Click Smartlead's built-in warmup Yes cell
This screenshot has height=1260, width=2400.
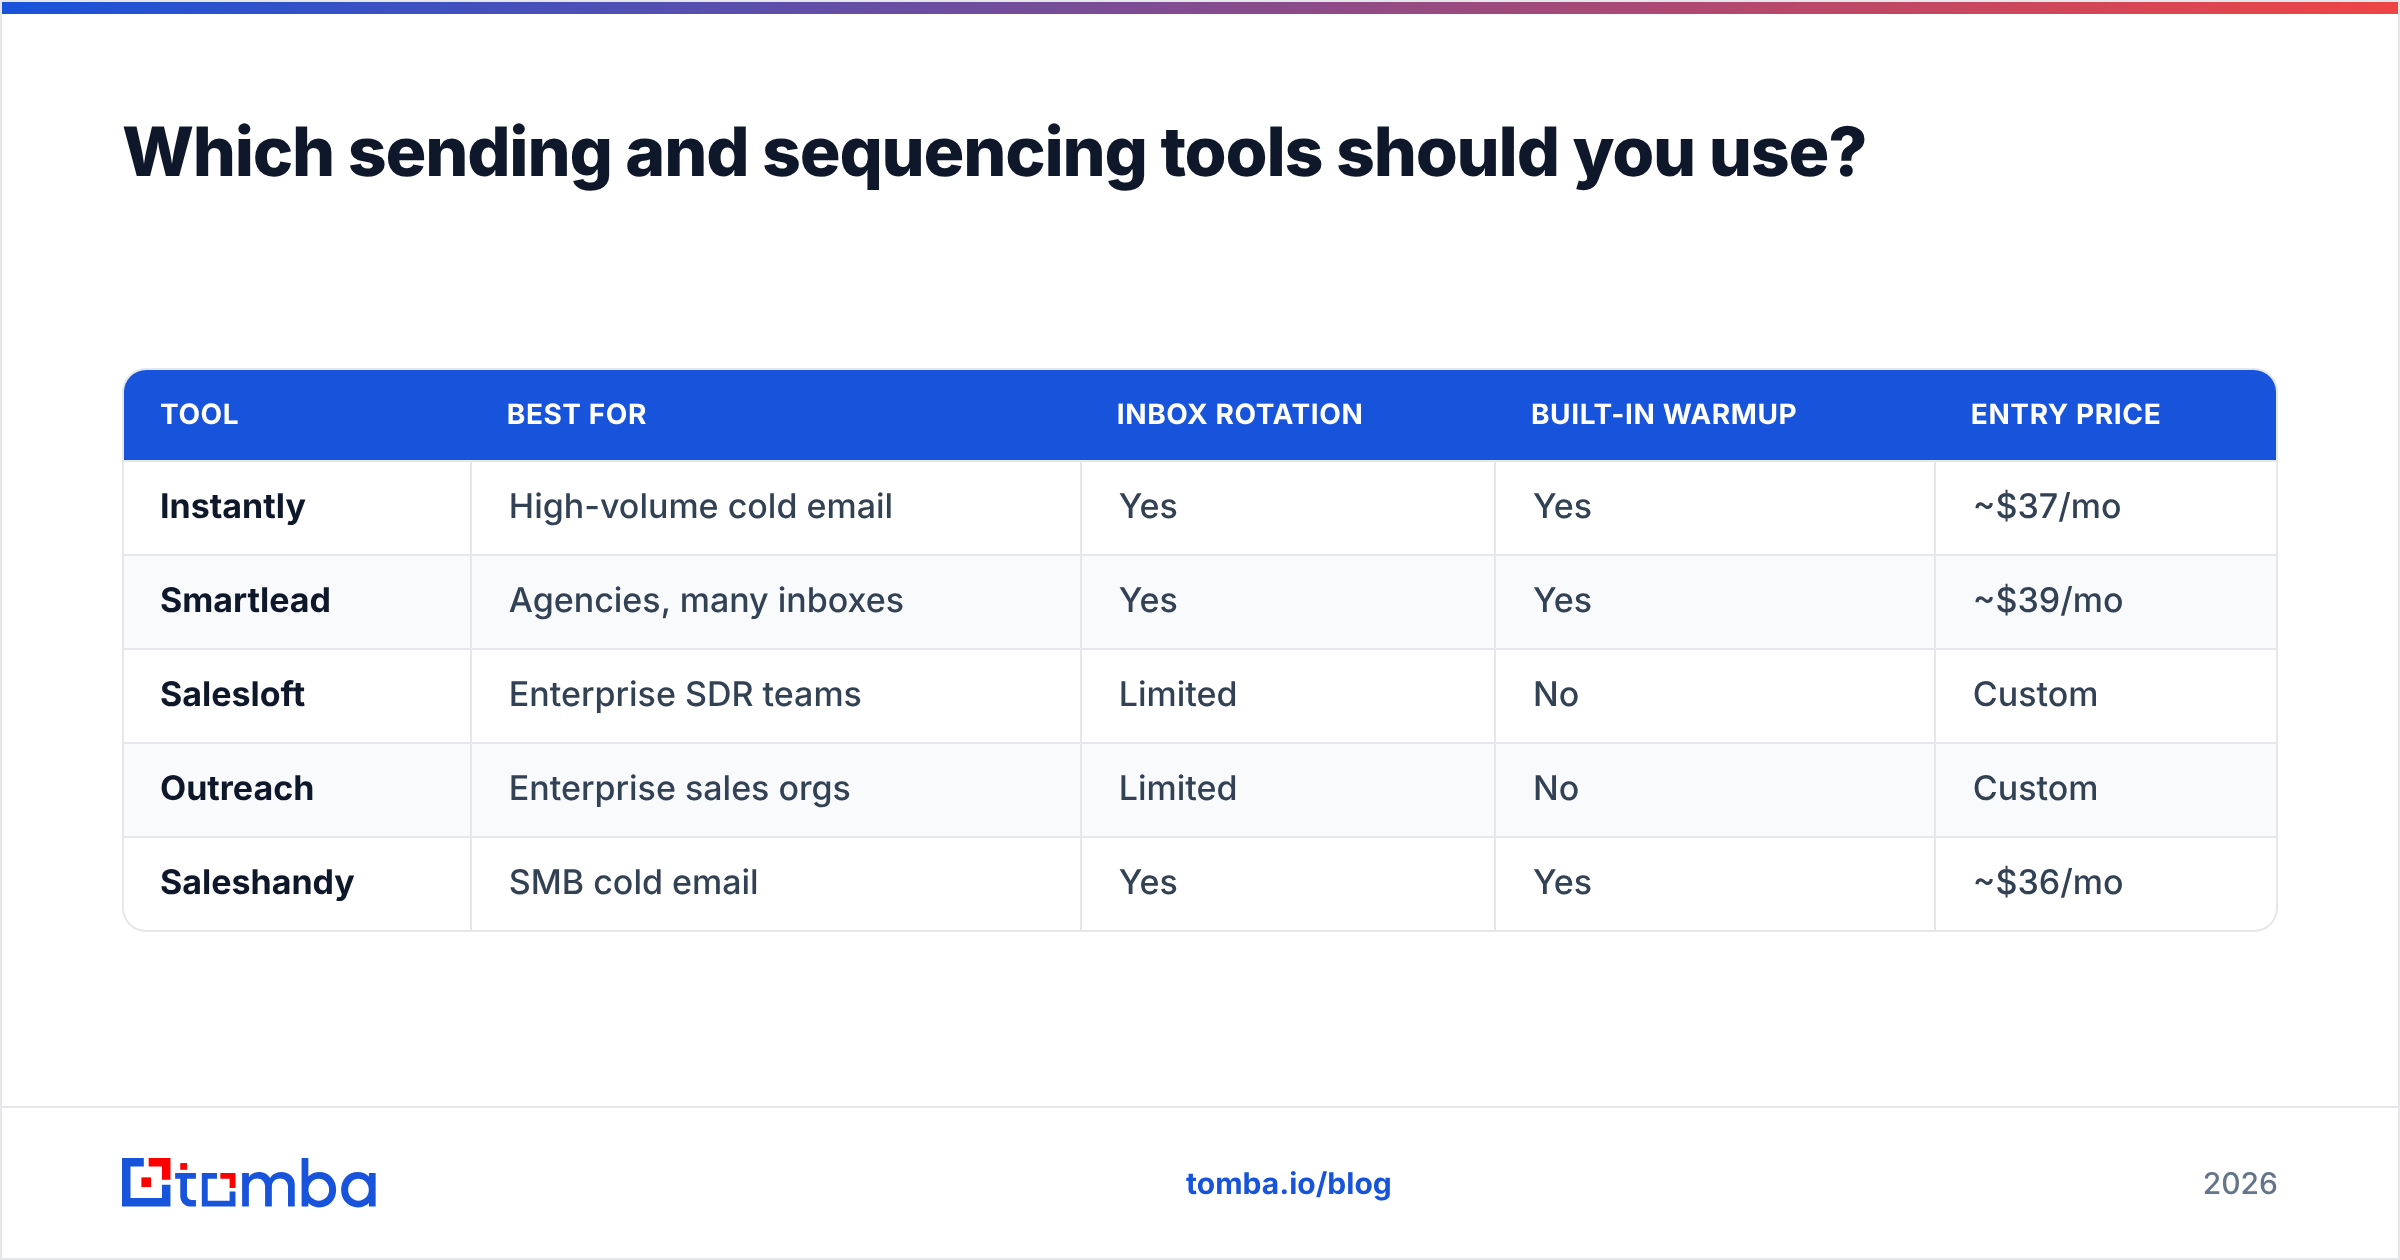[1715, 601]
